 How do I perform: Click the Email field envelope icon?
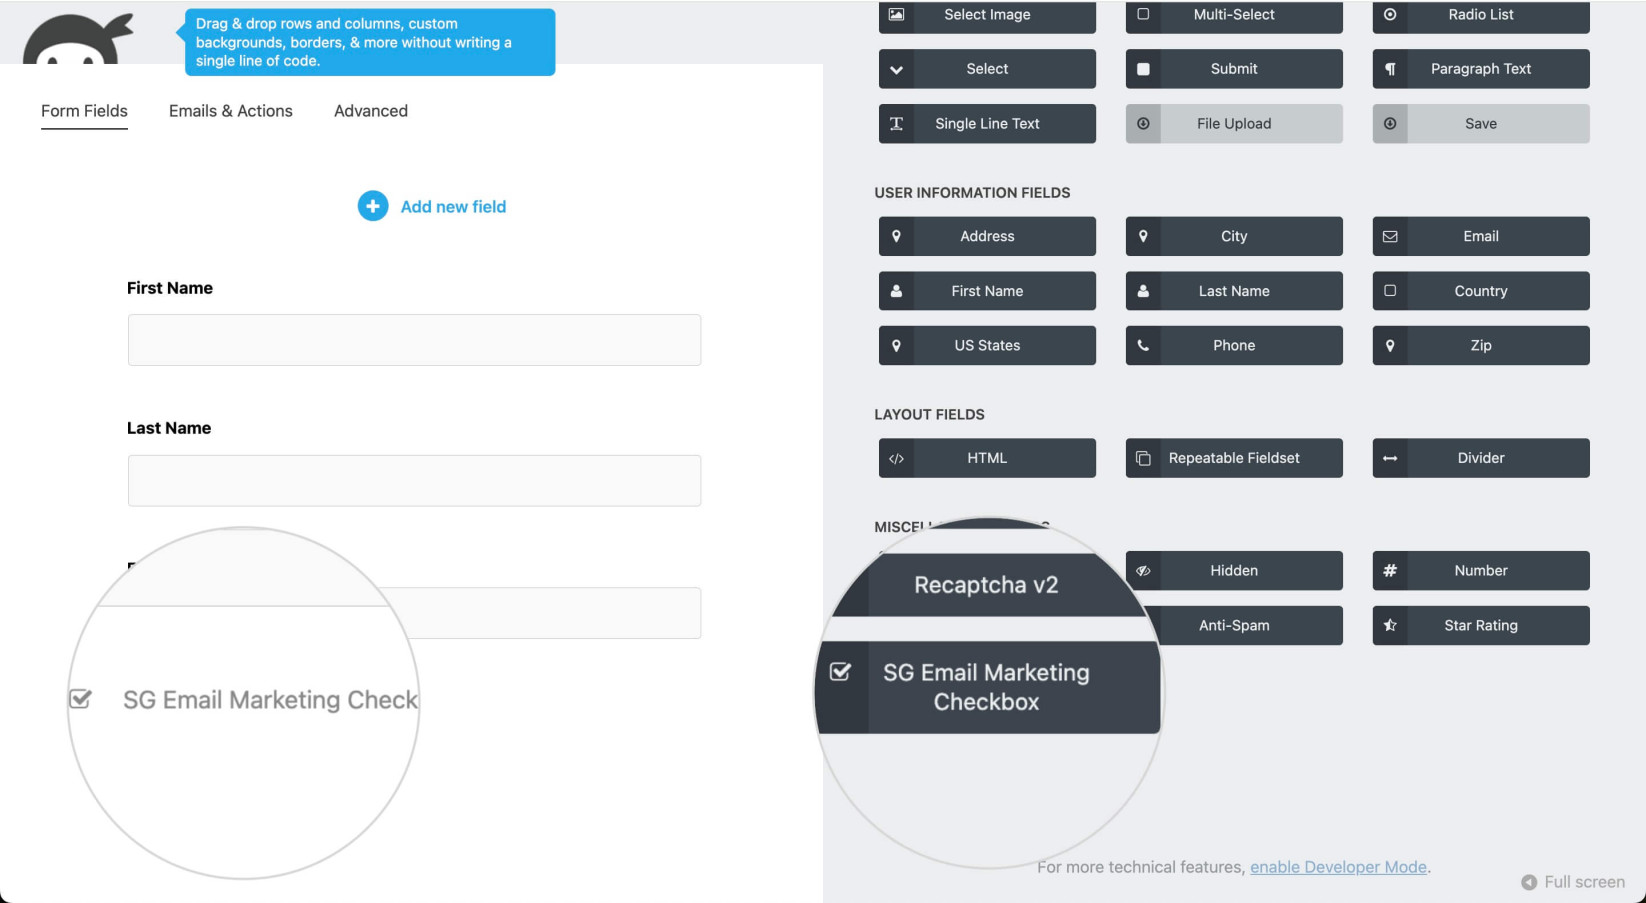pyautogui.click(x=1390, y=237)
